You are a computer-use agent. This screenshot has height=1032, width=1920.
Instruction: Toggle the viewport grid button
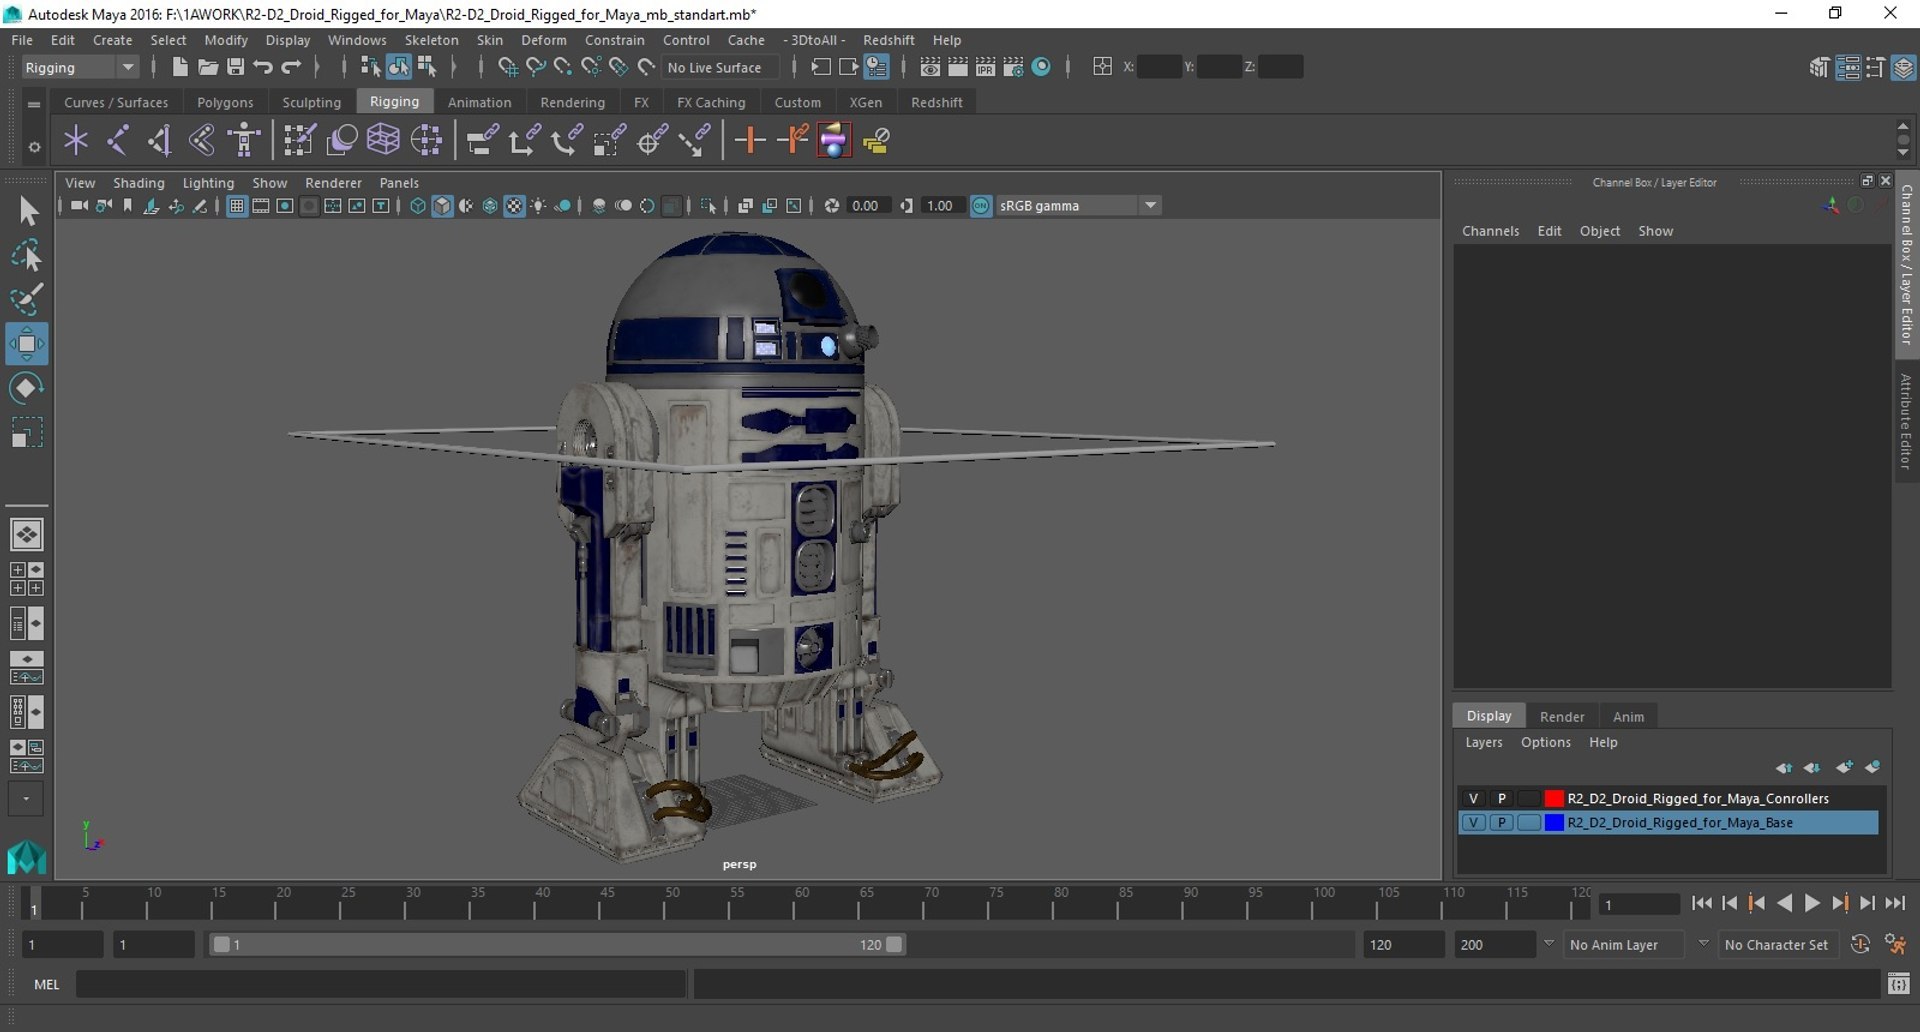click(x=236, y=206)
